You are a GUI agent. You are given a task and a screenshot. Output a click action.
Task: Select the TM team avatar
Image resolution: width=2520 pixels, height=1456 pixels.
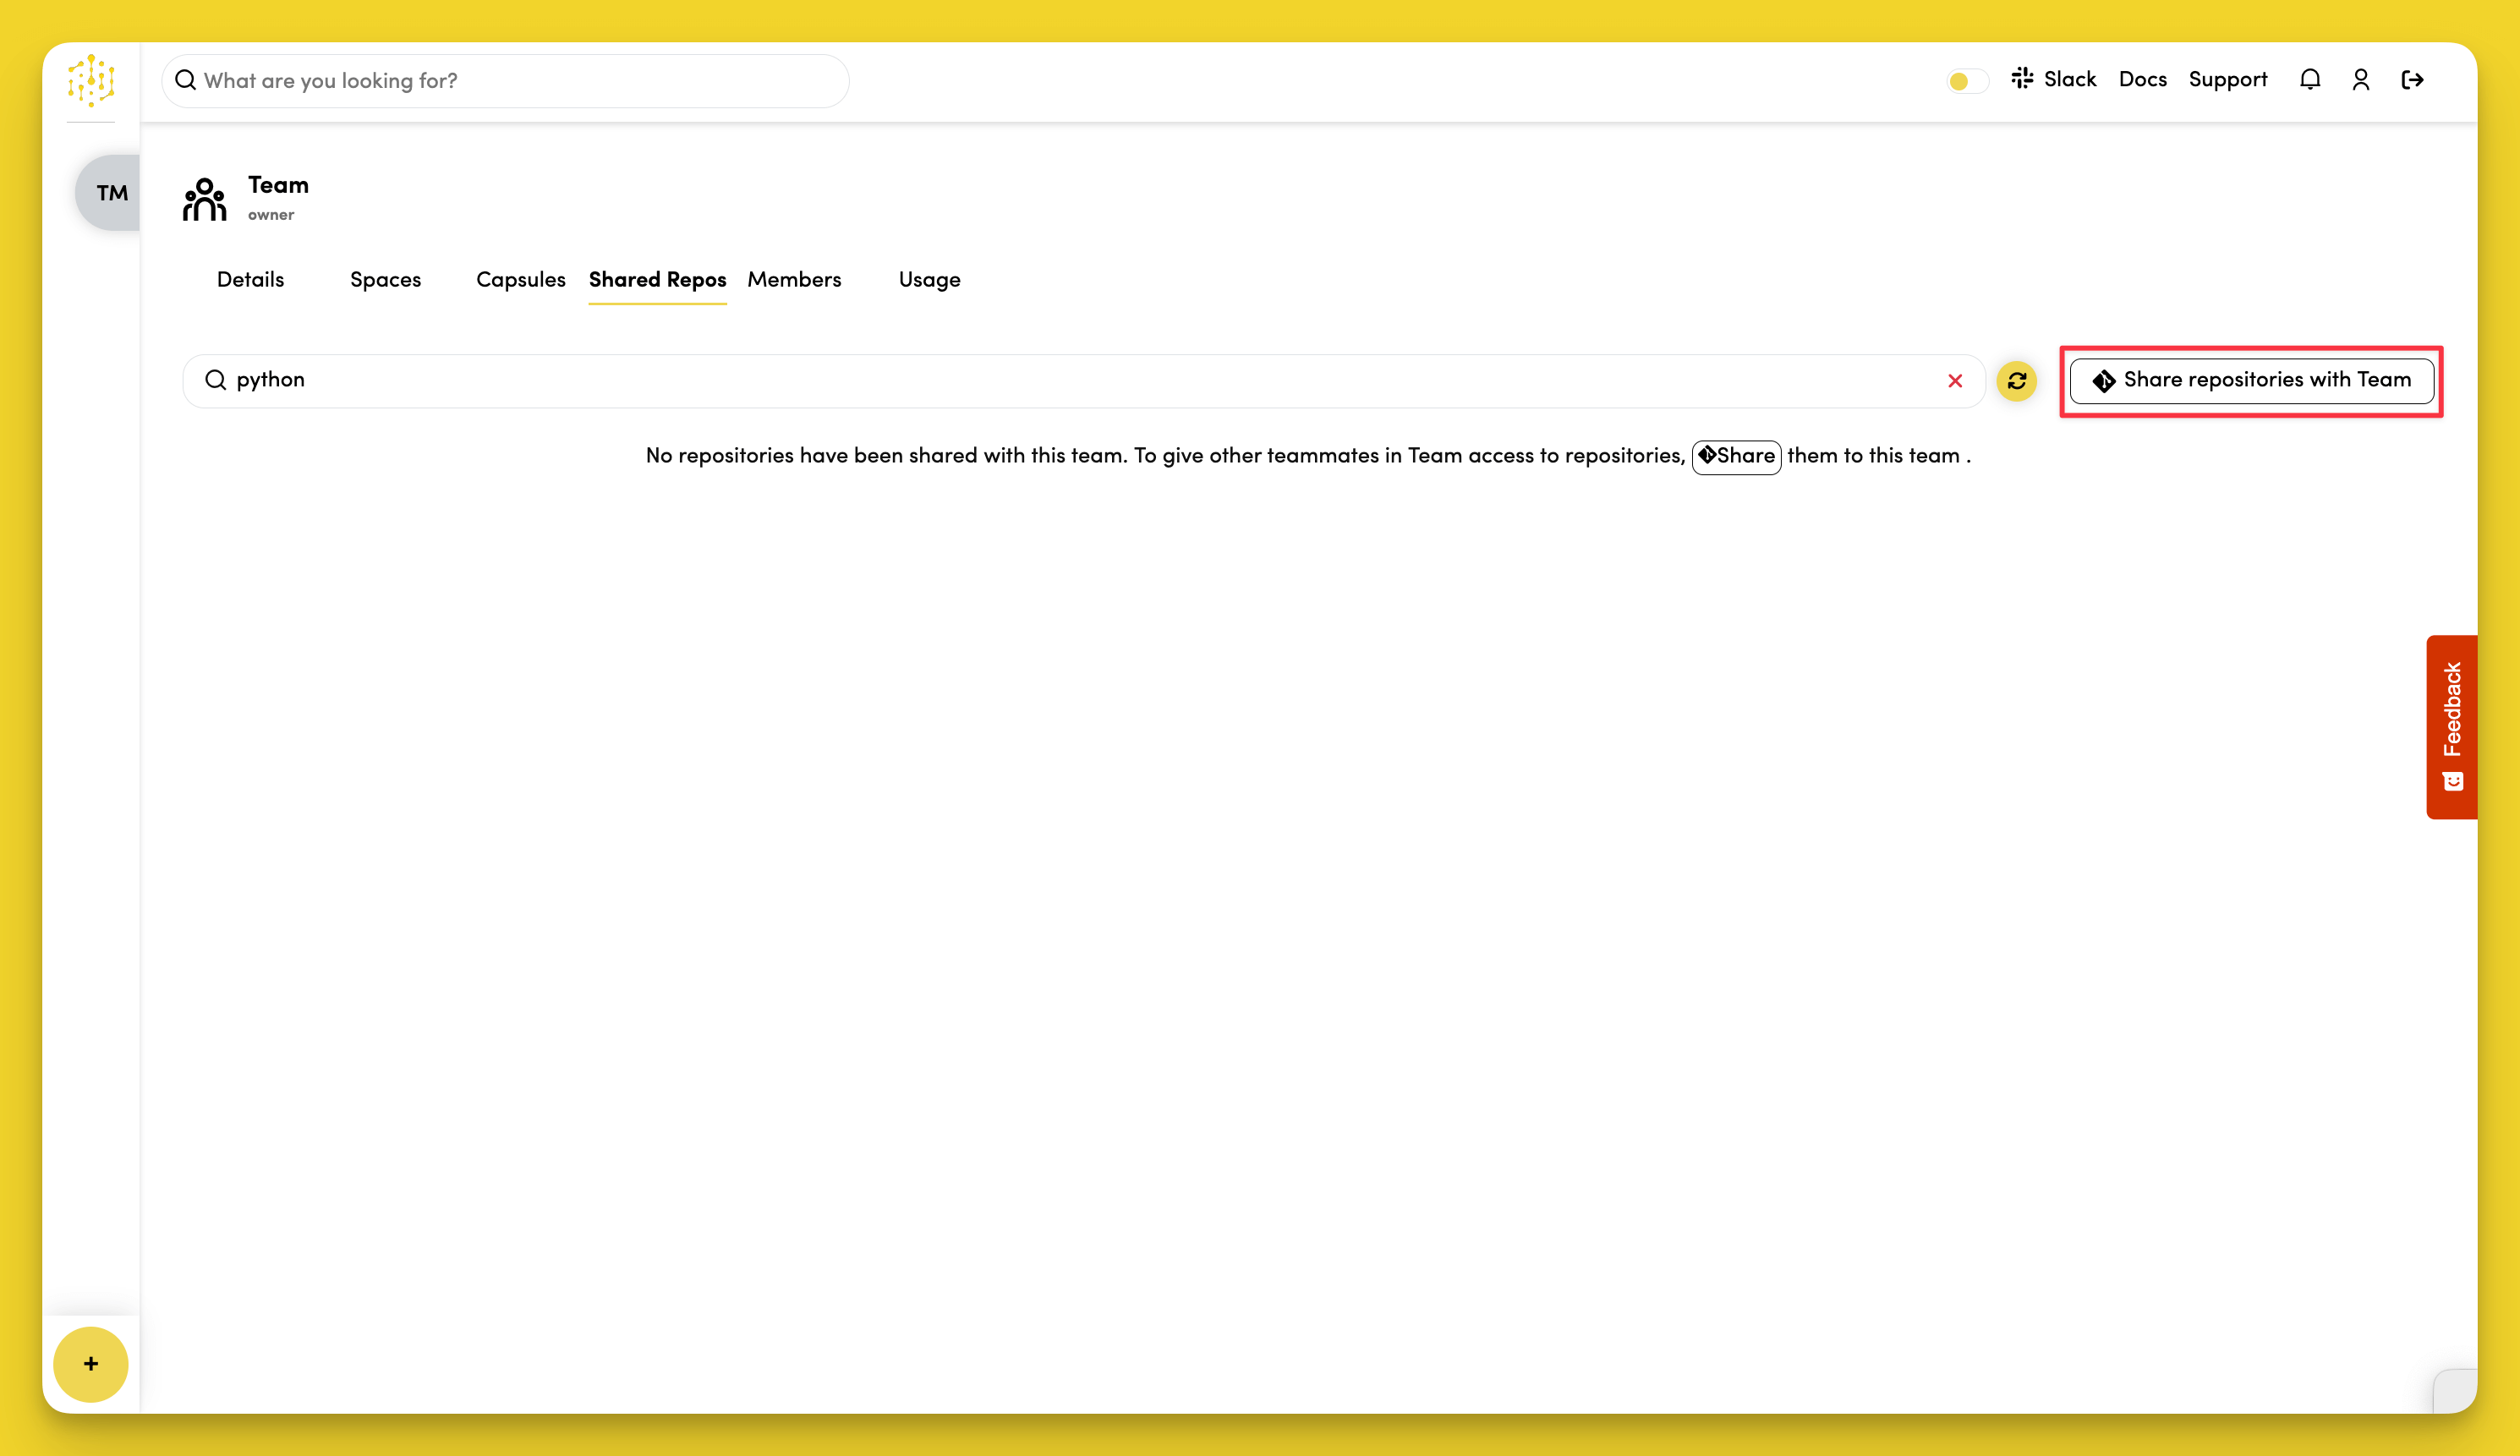(x=110, y=193)
